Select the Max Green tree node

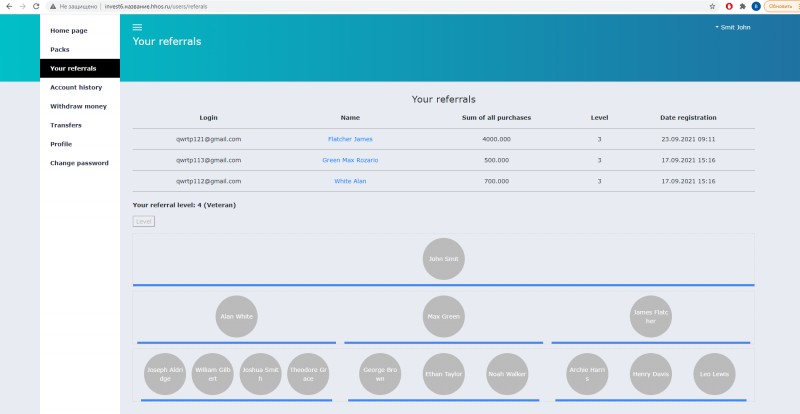click(443, 316)
